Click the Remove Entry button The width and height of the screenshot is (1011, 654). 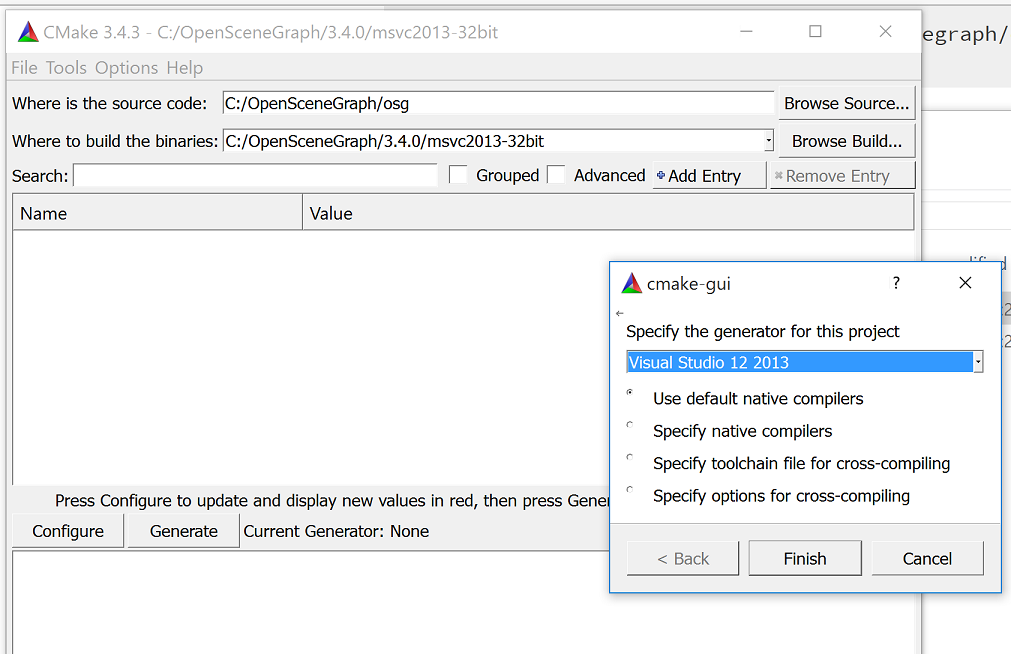point(843,175)
